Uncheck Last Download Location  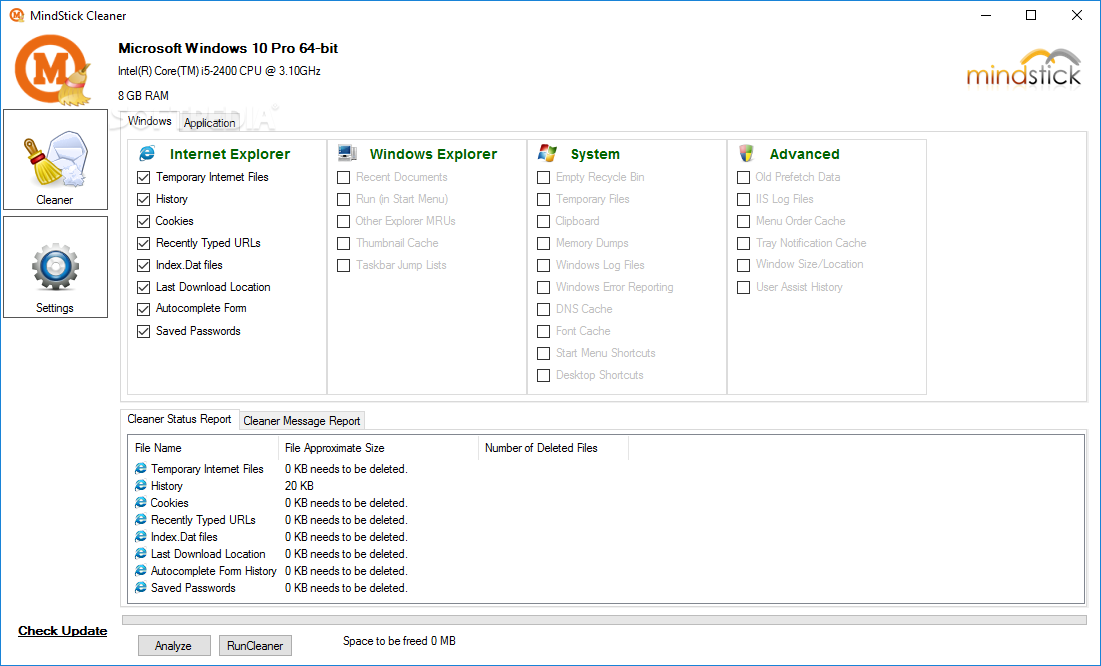pos(144,287)
